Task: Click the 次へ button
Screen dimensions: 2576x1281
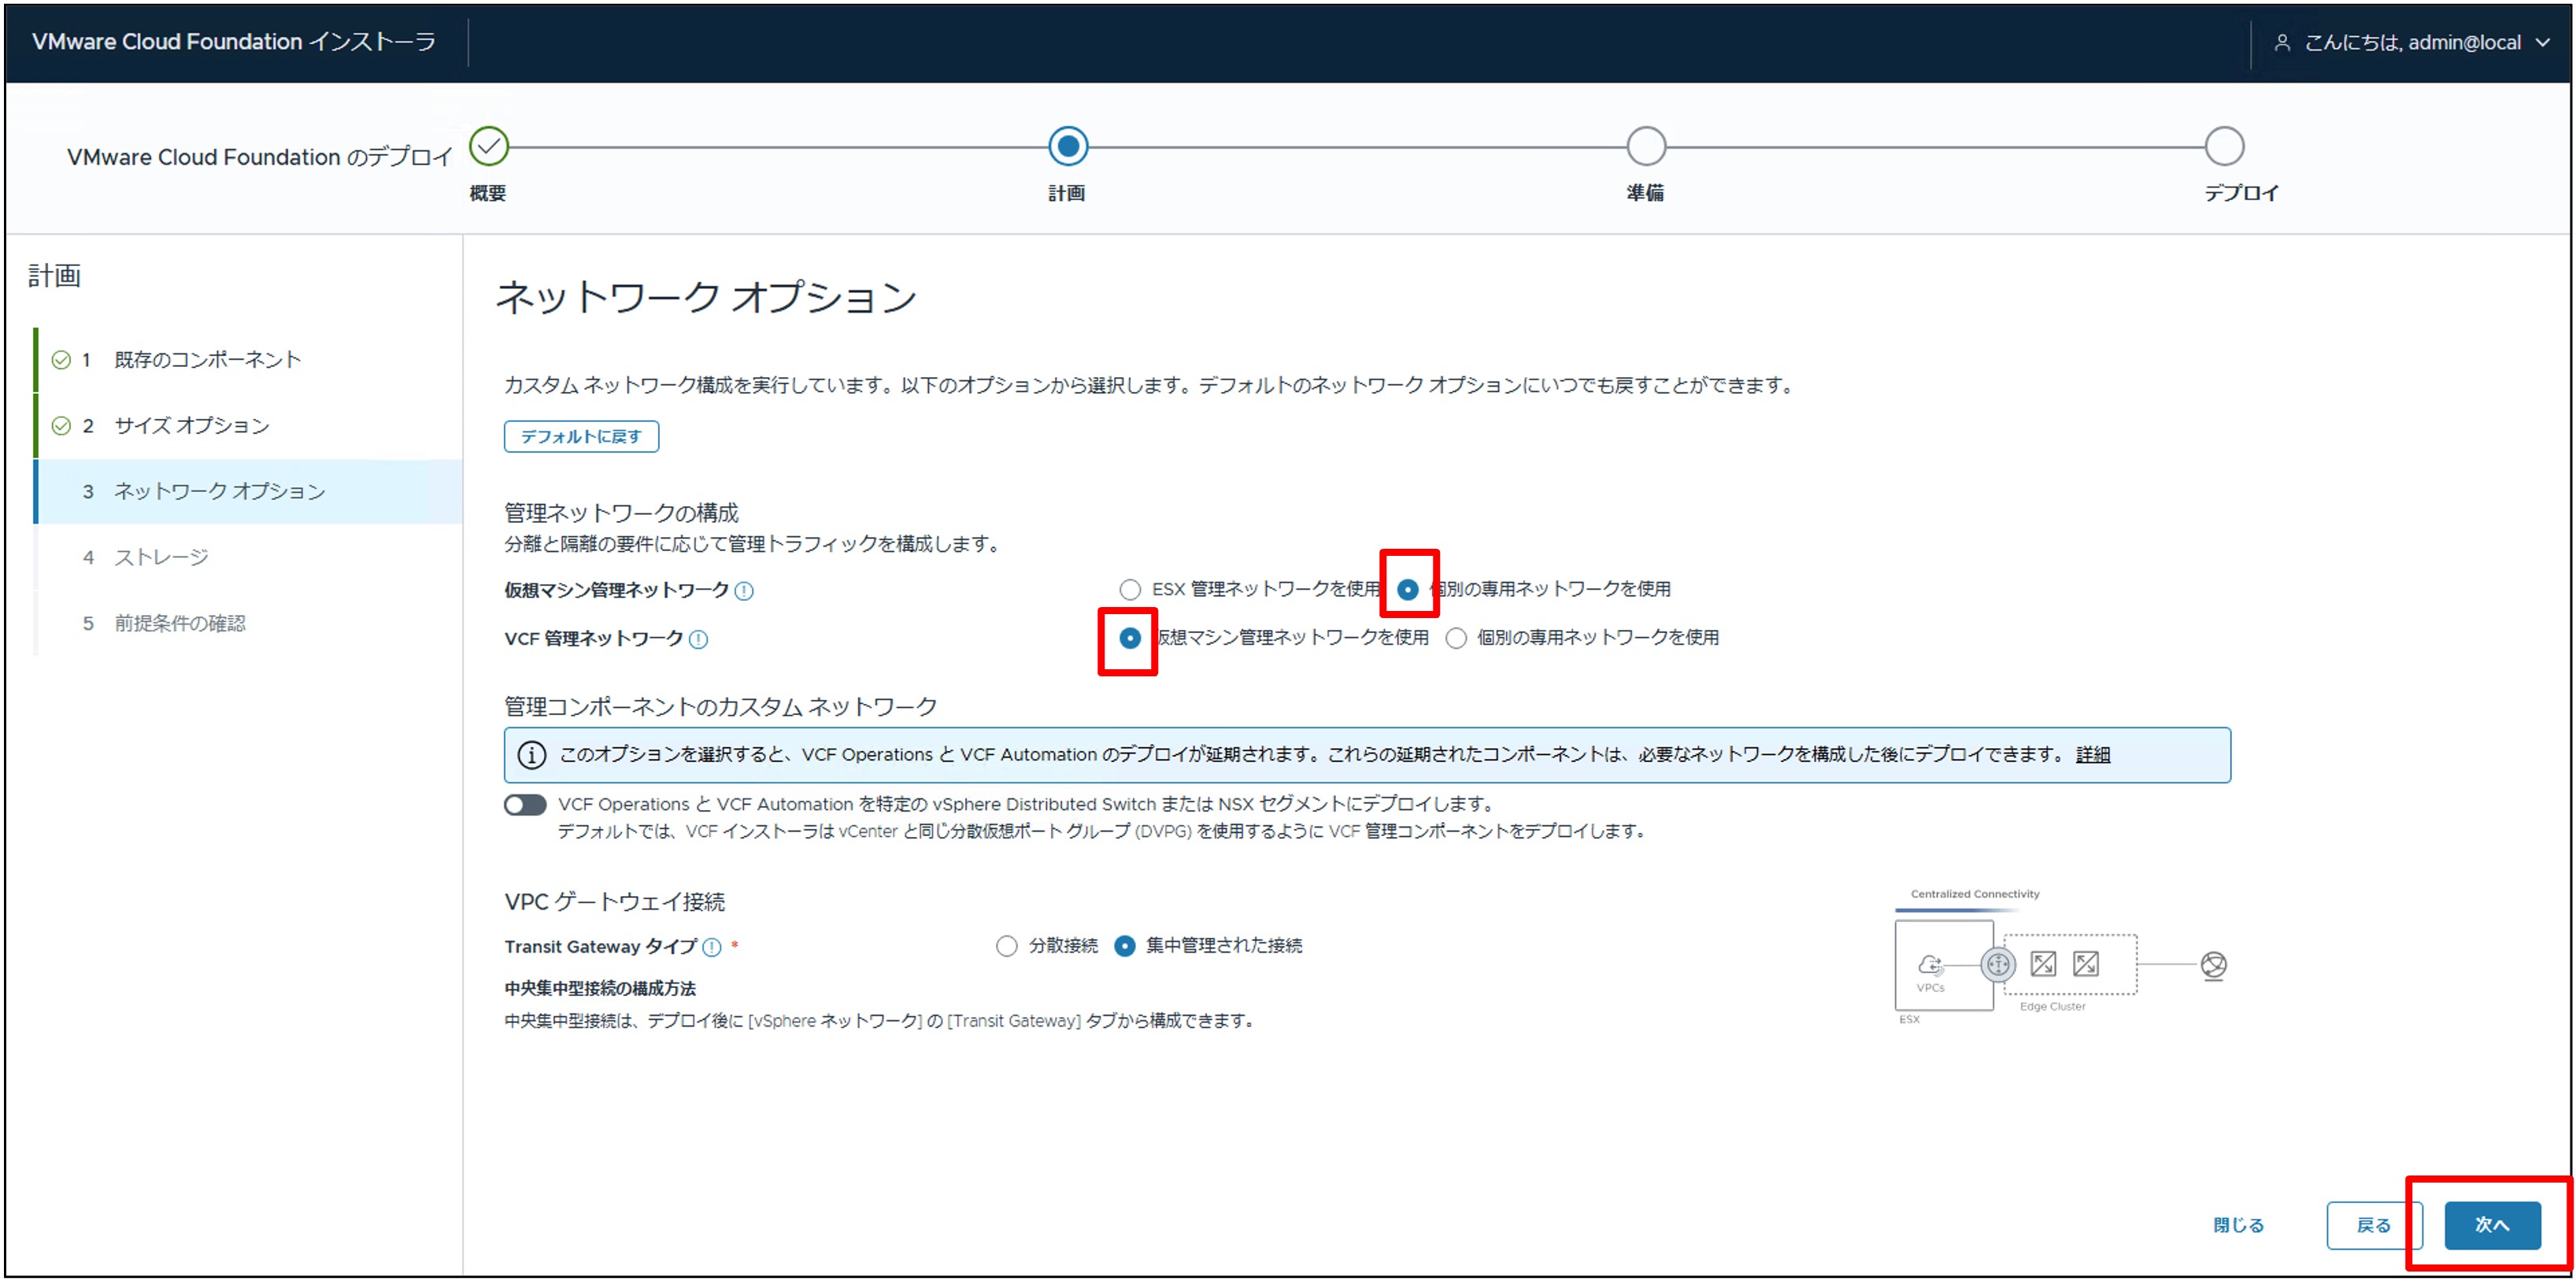Action: click(x=2492, y=1226)
